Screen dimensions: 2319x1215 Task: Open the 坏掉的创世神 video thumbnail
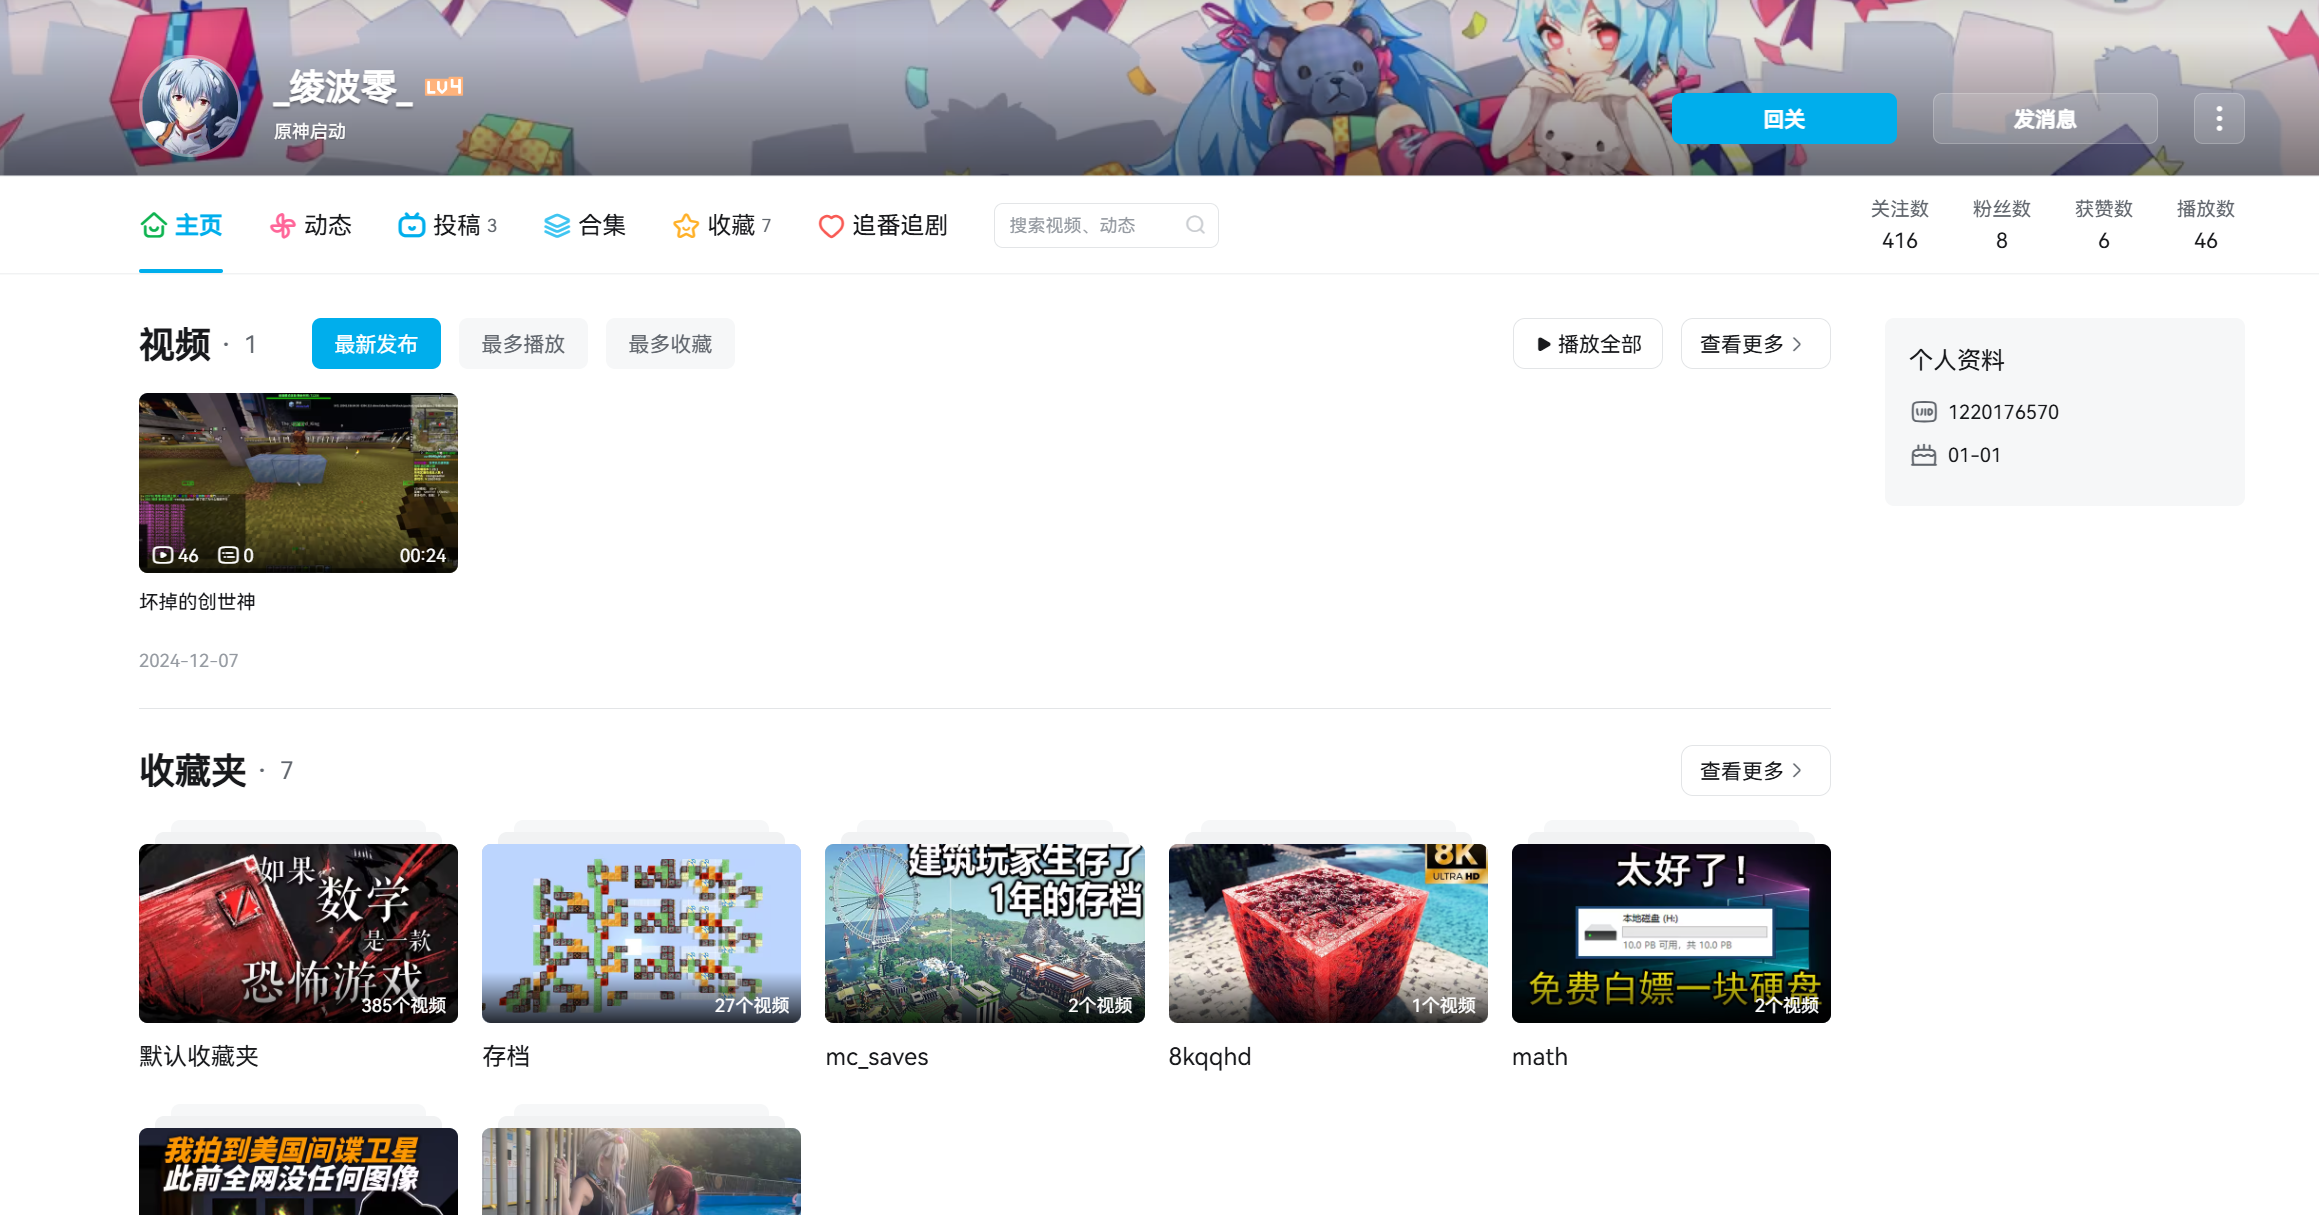click(297, 482)
